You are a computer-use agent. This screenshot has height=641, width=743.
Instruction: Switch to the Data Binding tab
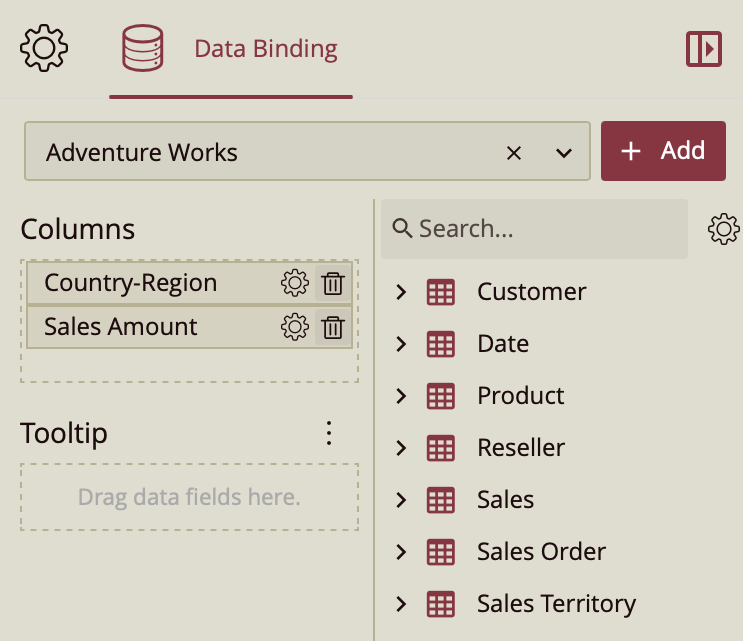click(x=231, y=49)
